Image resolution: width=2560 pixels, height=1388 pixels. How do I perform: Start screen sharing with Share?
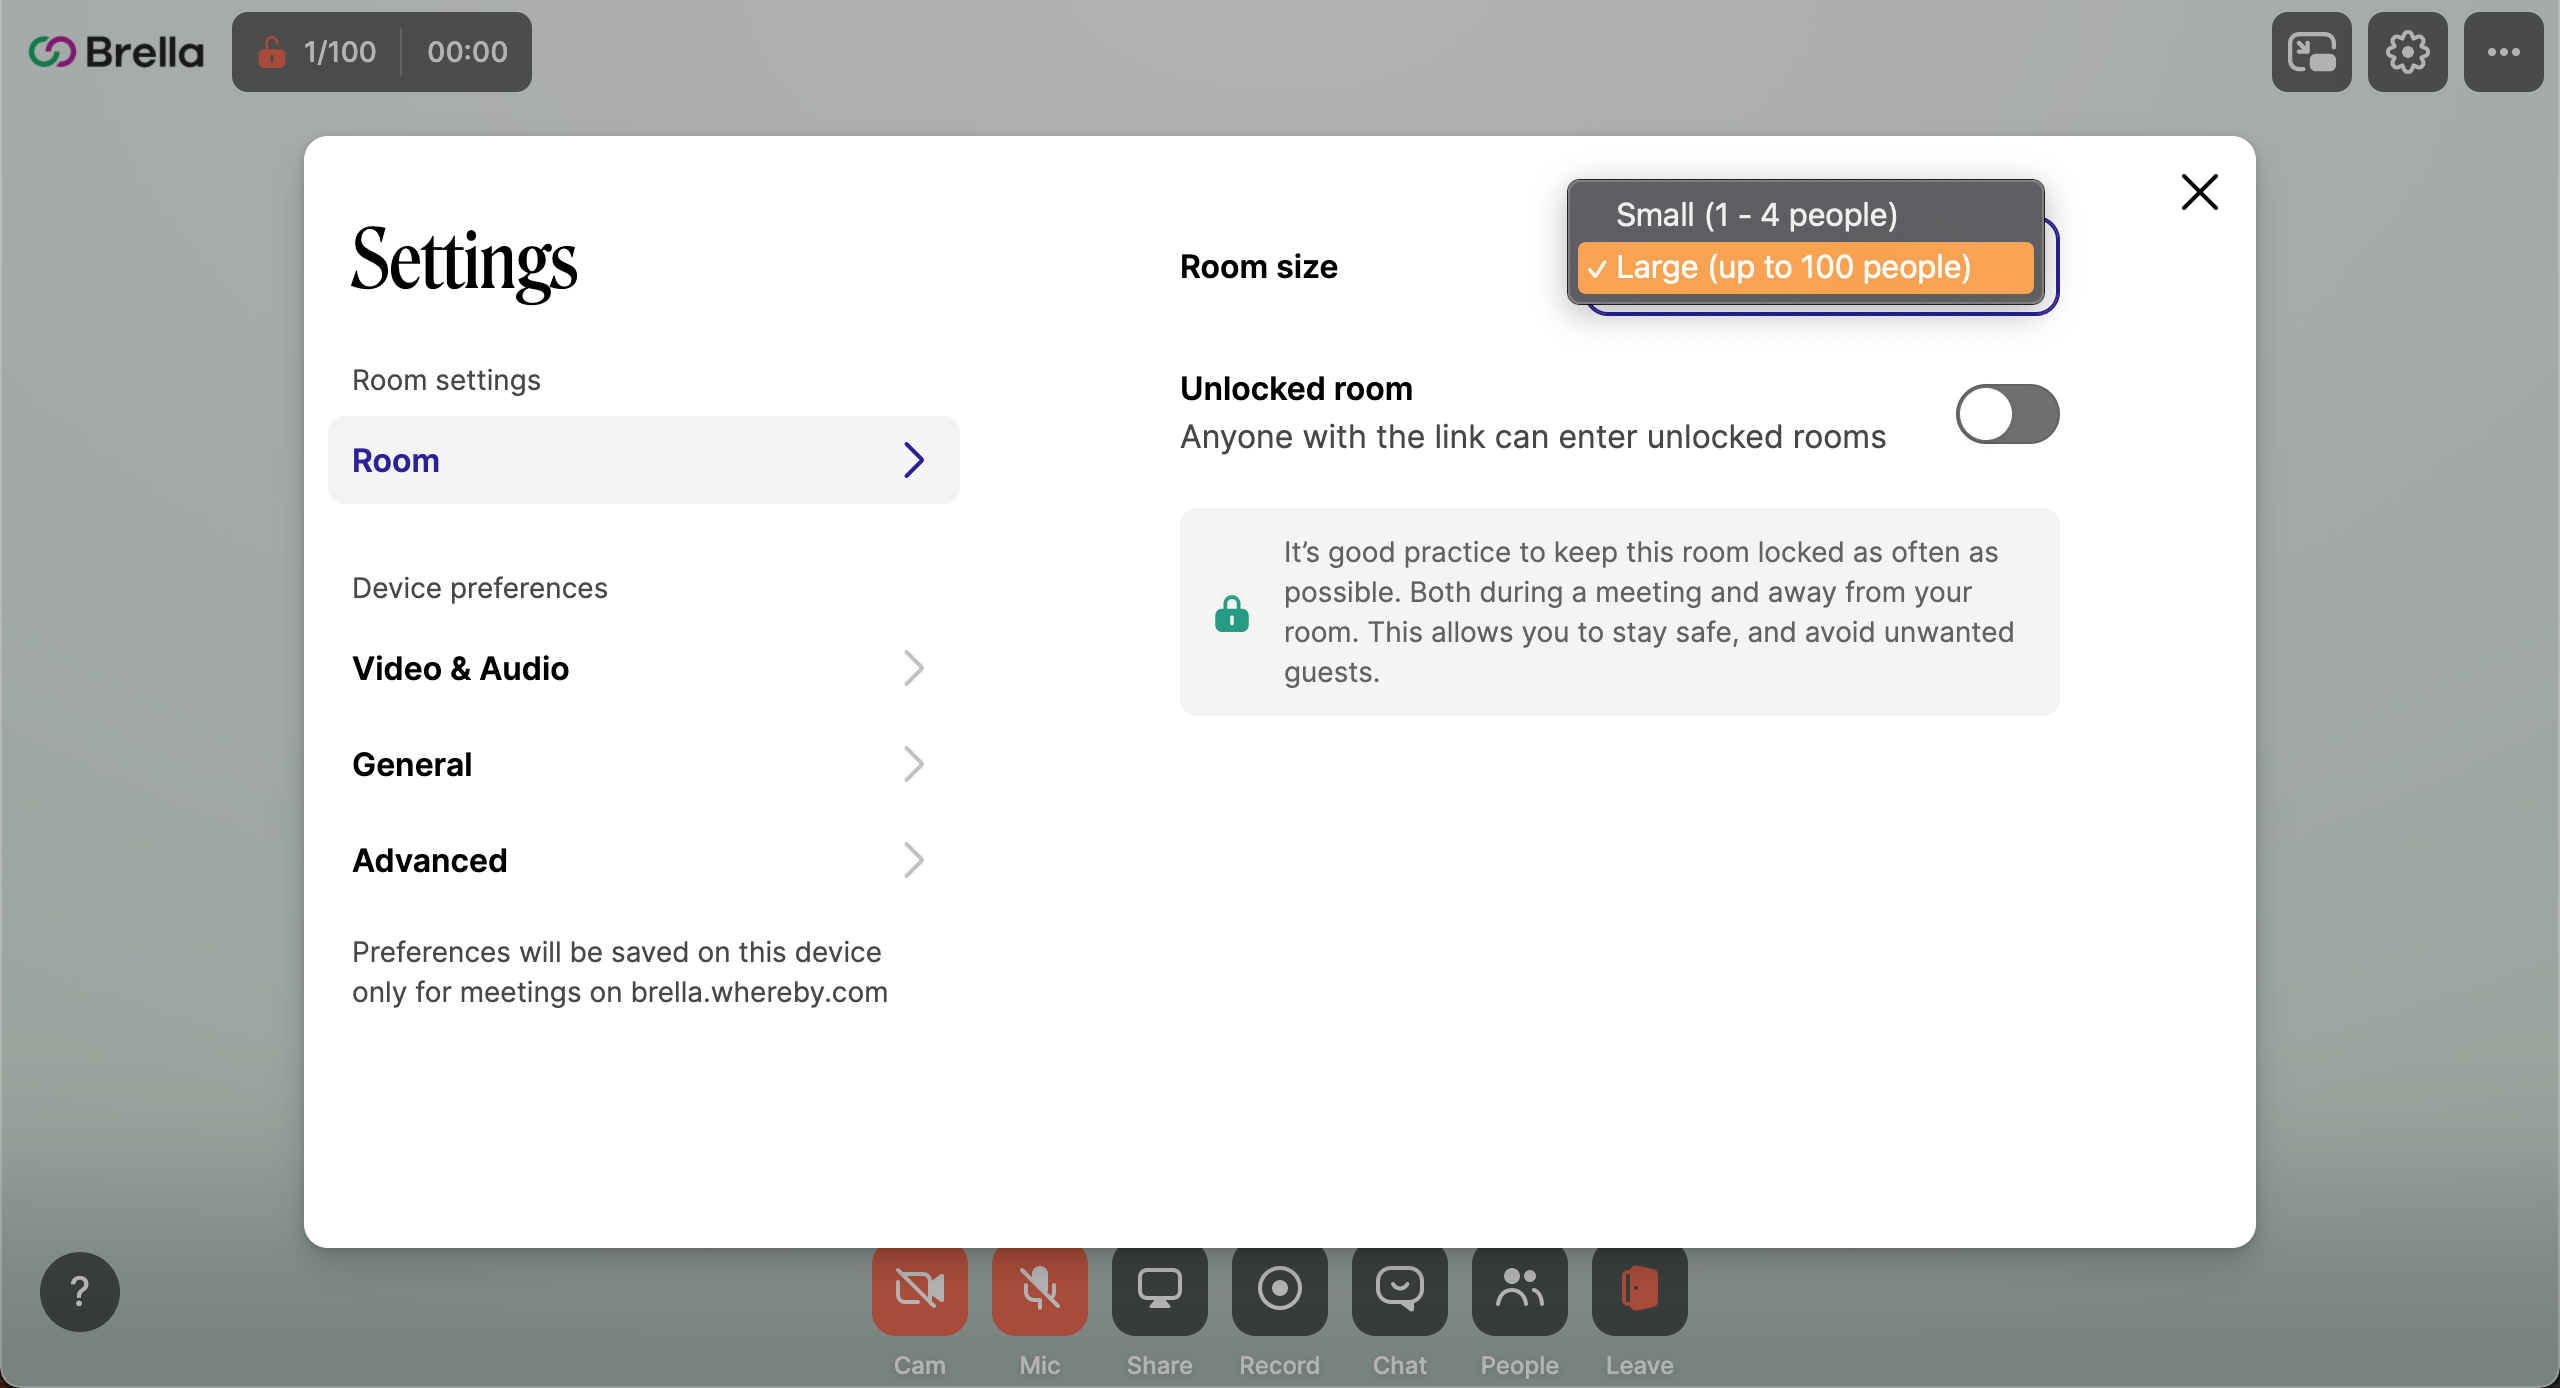(1159, 1289)
